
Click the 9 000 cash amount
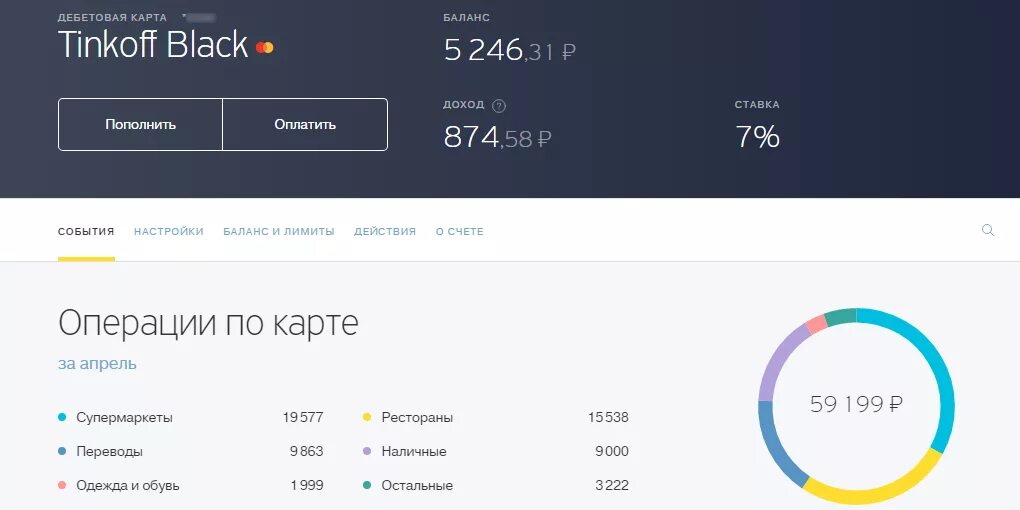[611, 451]
